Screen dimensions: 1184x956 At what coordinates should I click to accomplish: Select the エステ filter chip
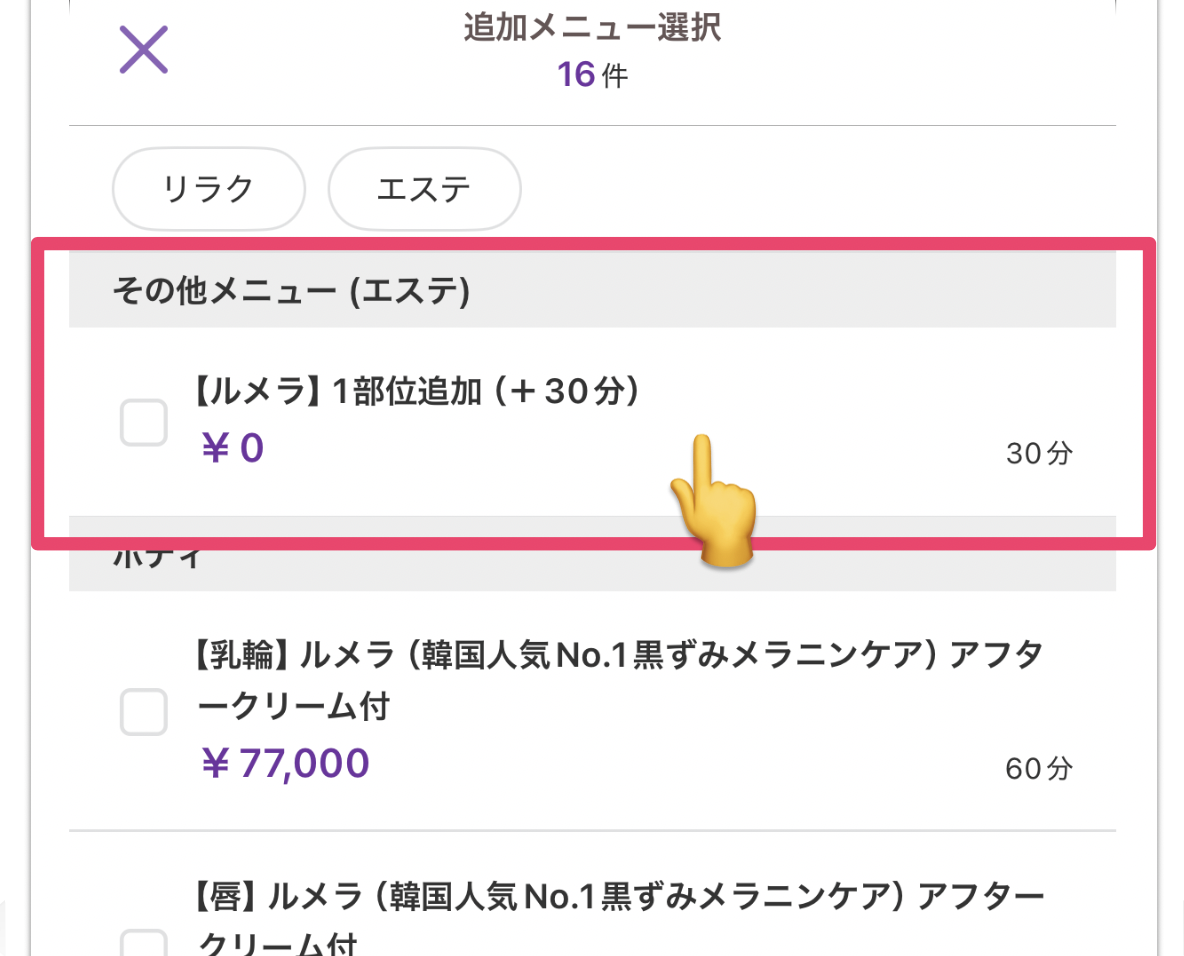(x=424, y=189)
